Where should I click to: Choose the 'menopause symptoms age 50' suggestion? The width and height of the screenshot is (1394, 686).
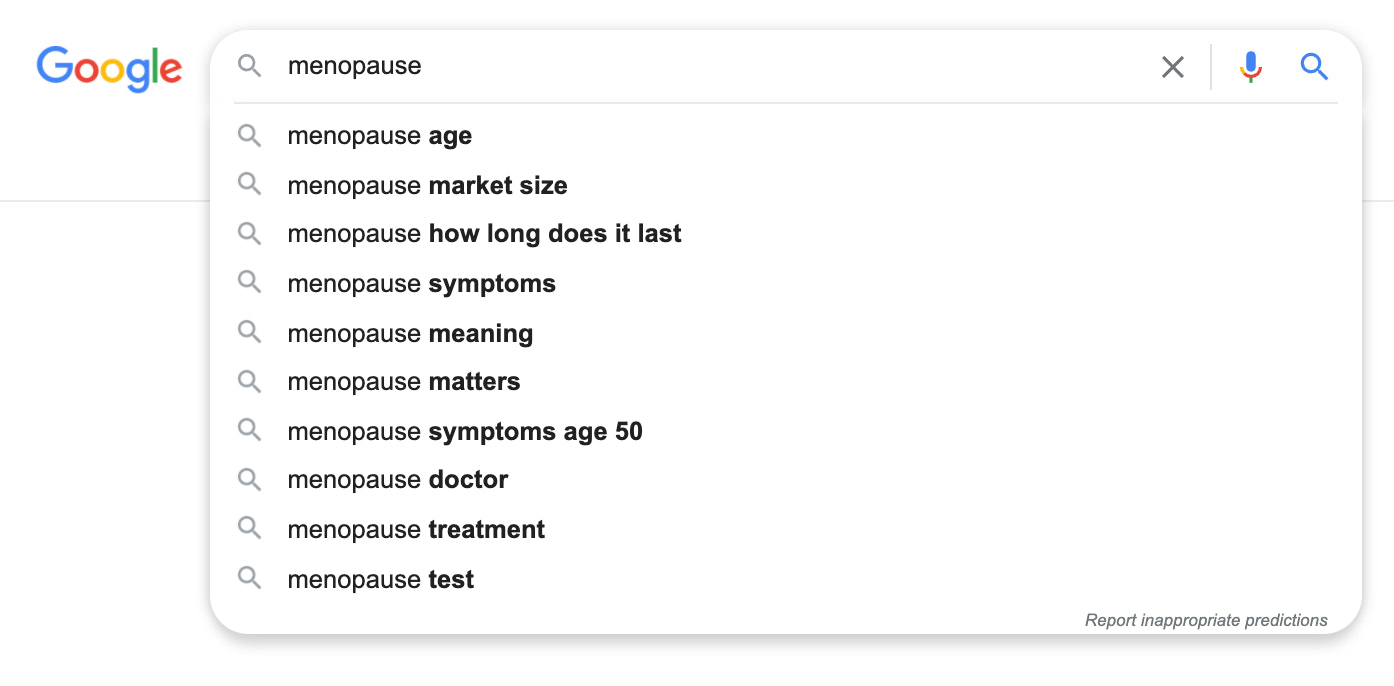[x=465, y=431]
